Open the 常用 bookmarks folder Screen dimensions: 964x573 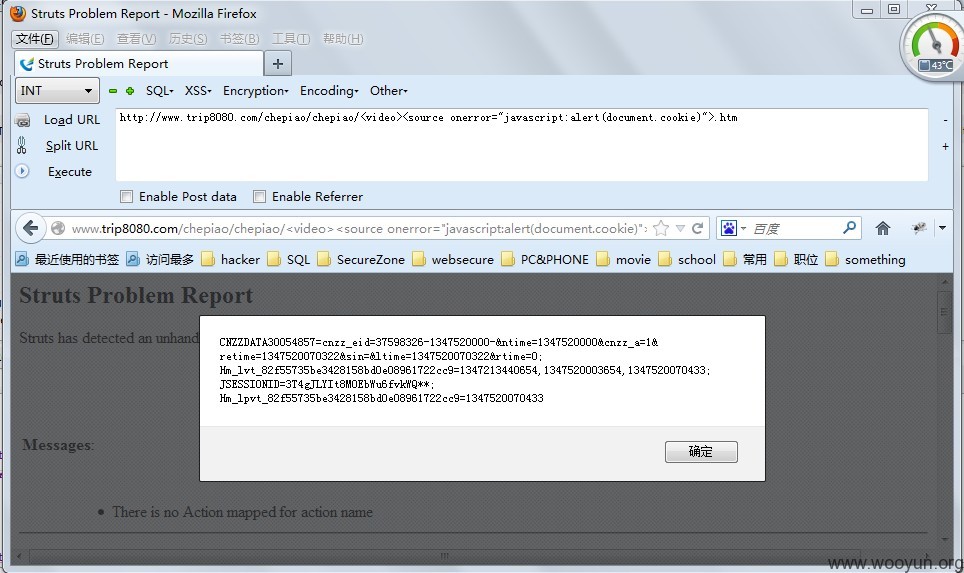coord(745,259)
